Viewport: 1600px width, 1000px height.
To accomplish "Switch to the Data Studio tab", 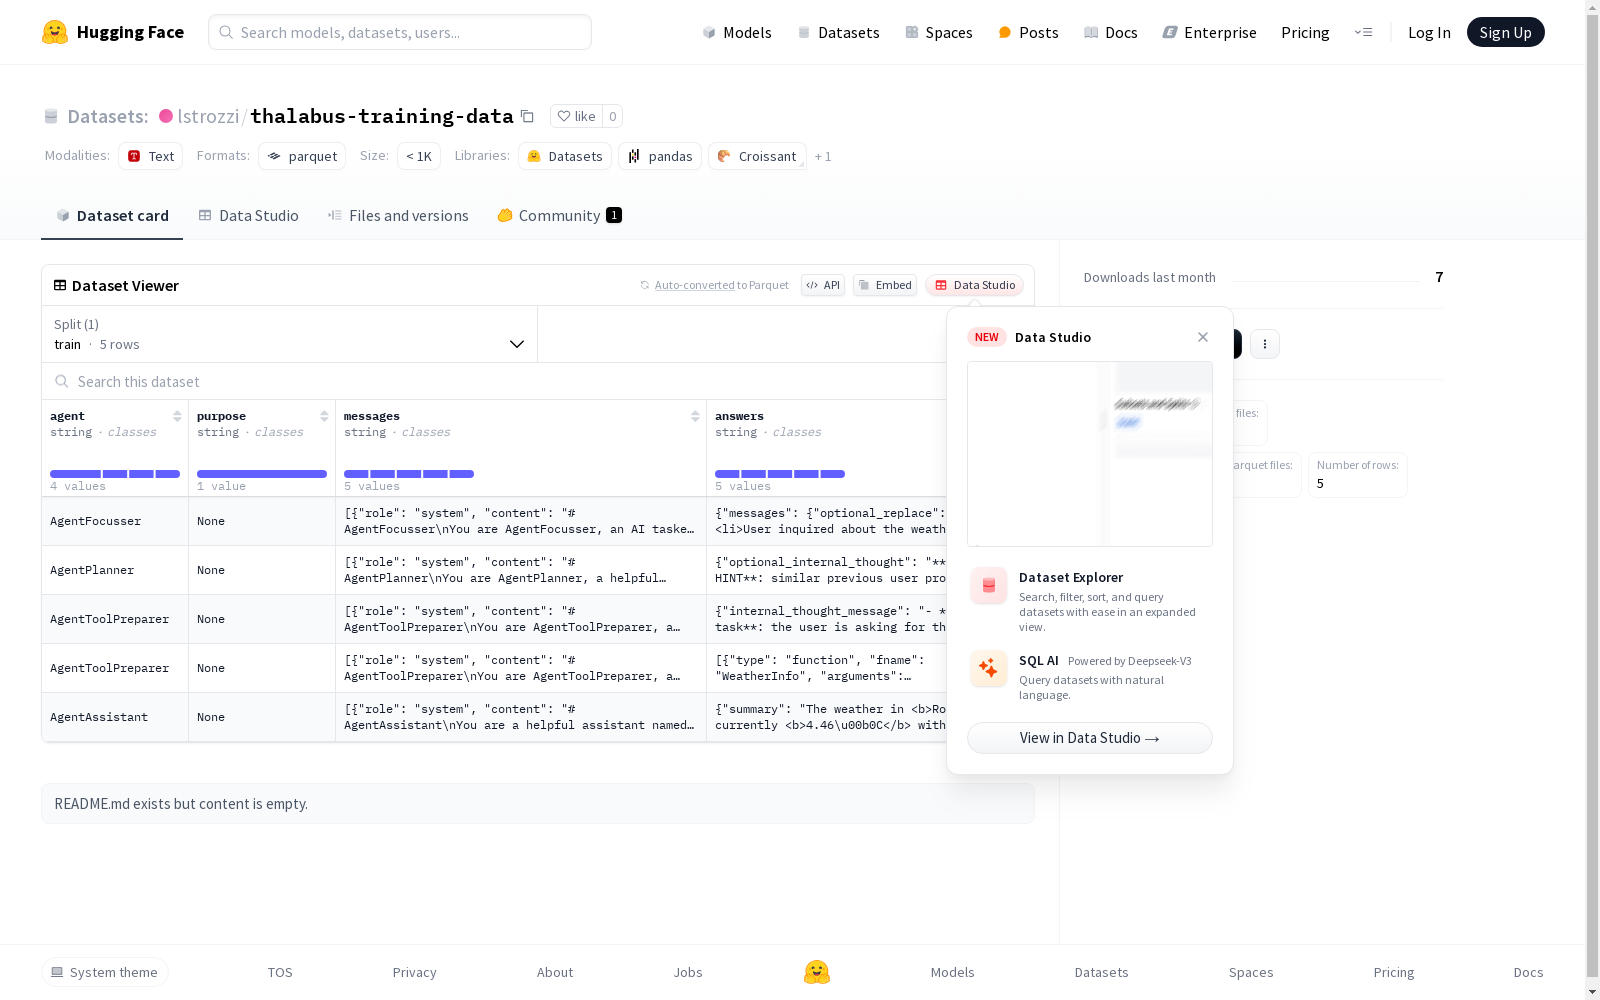I will pos(249,216).
